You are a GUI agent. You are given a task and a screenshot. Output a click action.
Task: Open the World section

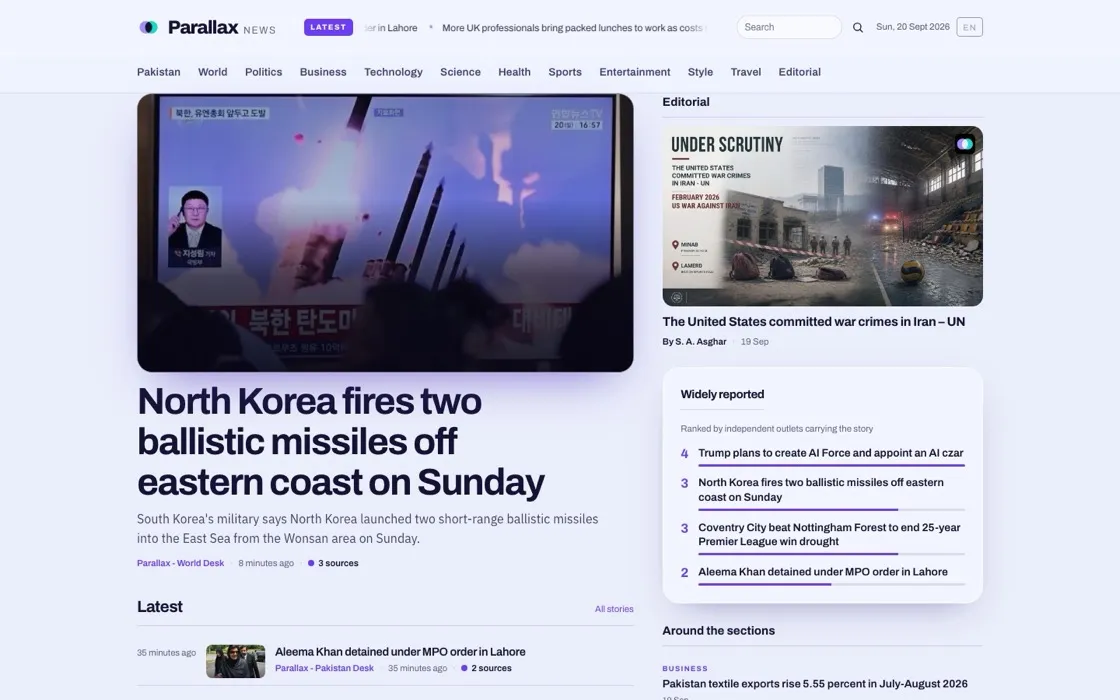coord(213,72)
